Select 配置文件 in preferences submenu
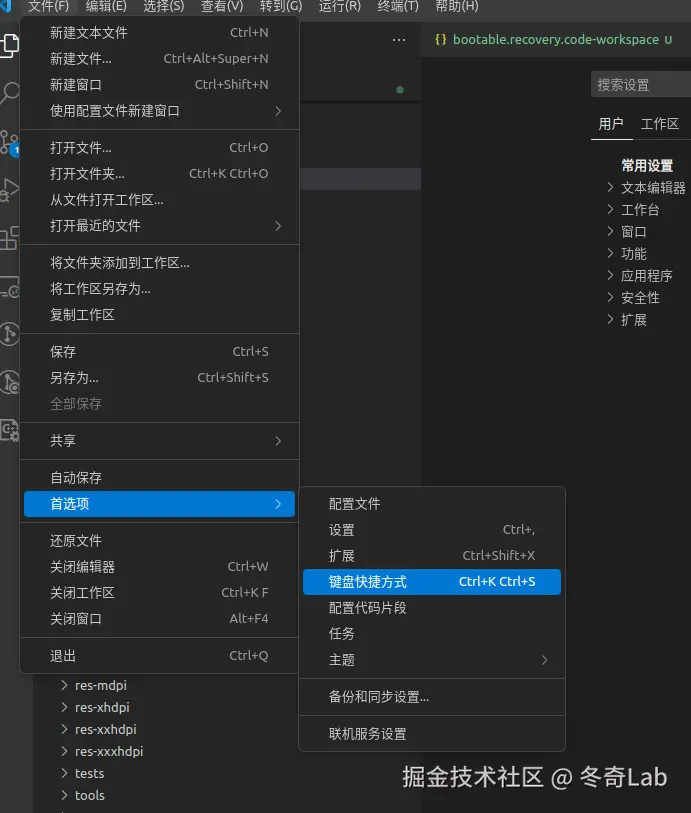This screenshot has width=691, height=813. [x=432, y=504]
